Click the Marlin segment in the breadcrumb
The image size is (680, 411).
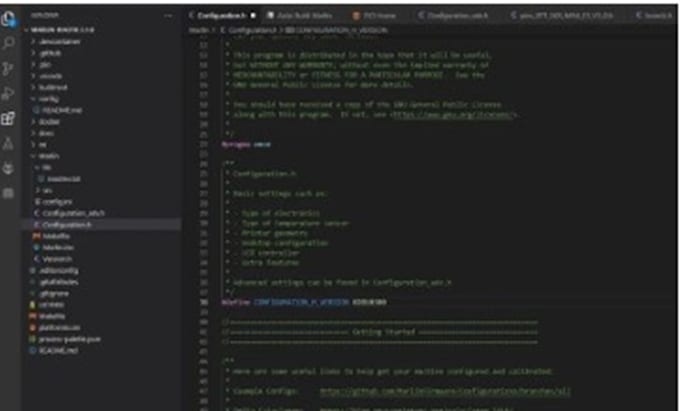tap(199, 30)
